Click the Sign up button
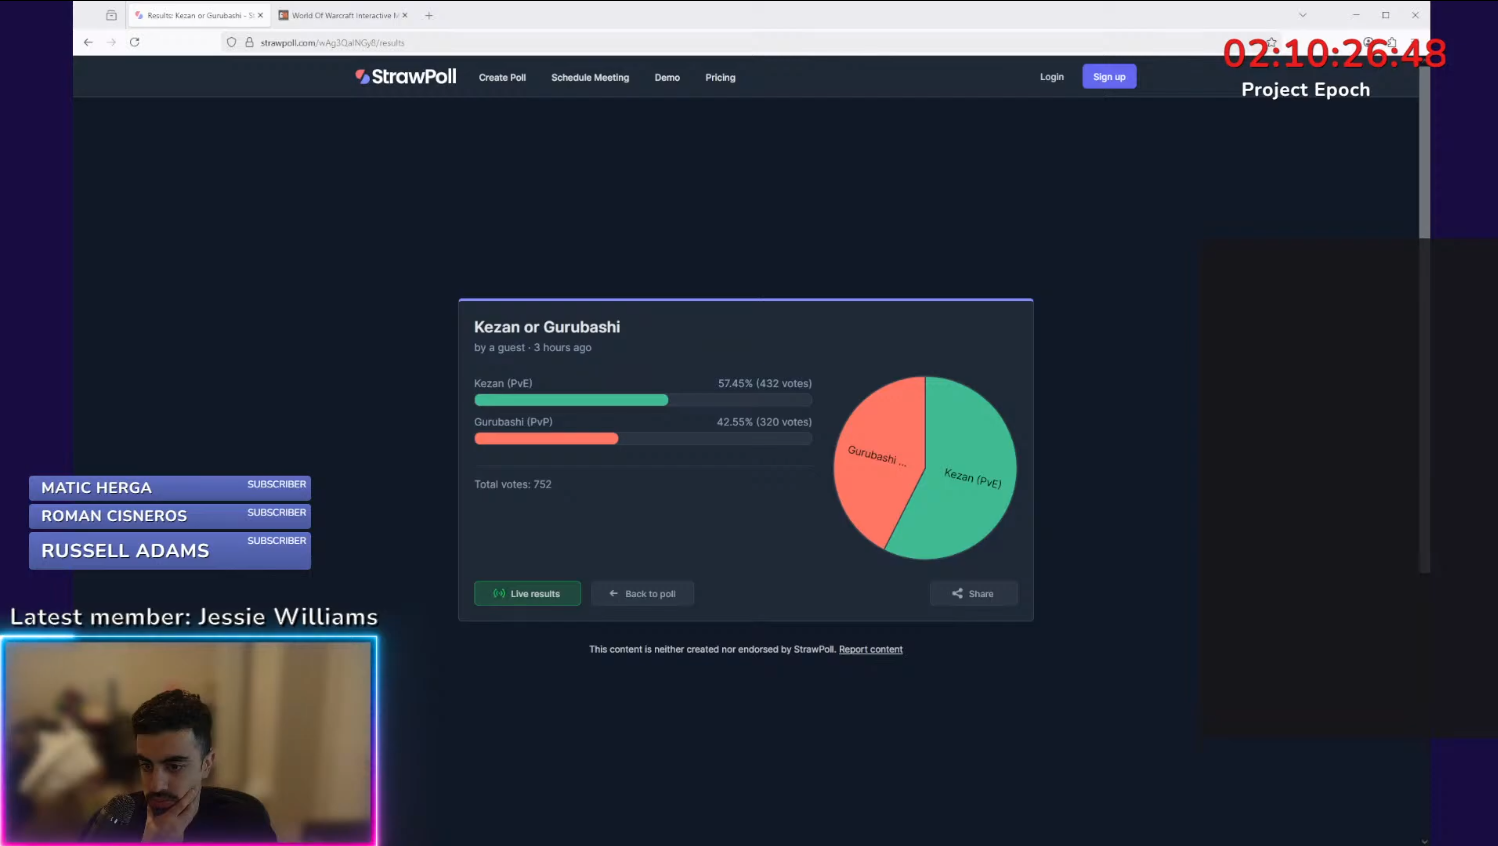Image resolution: width=1498 pixels, height=846 pixels. (1109, 77)
